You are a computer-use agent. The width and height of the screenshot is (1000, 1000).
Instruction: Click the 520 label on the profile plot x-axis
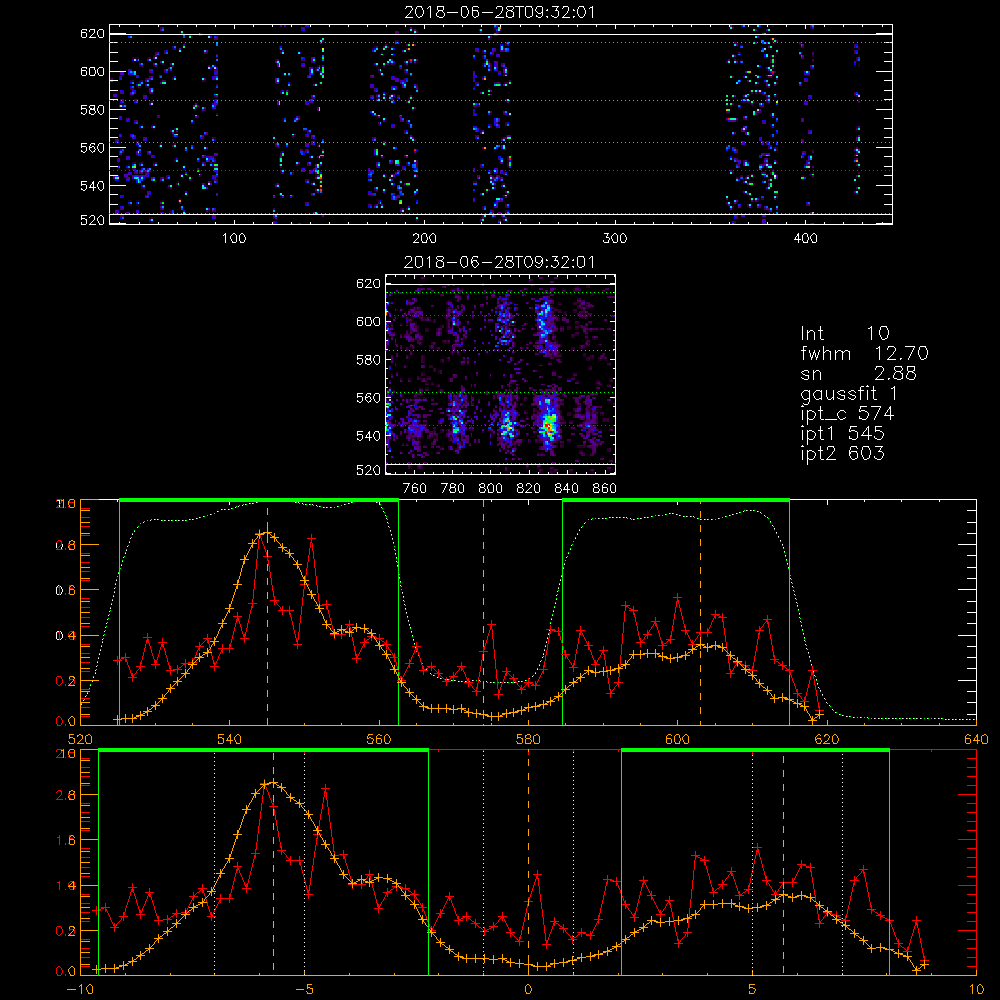coord(80,739)
